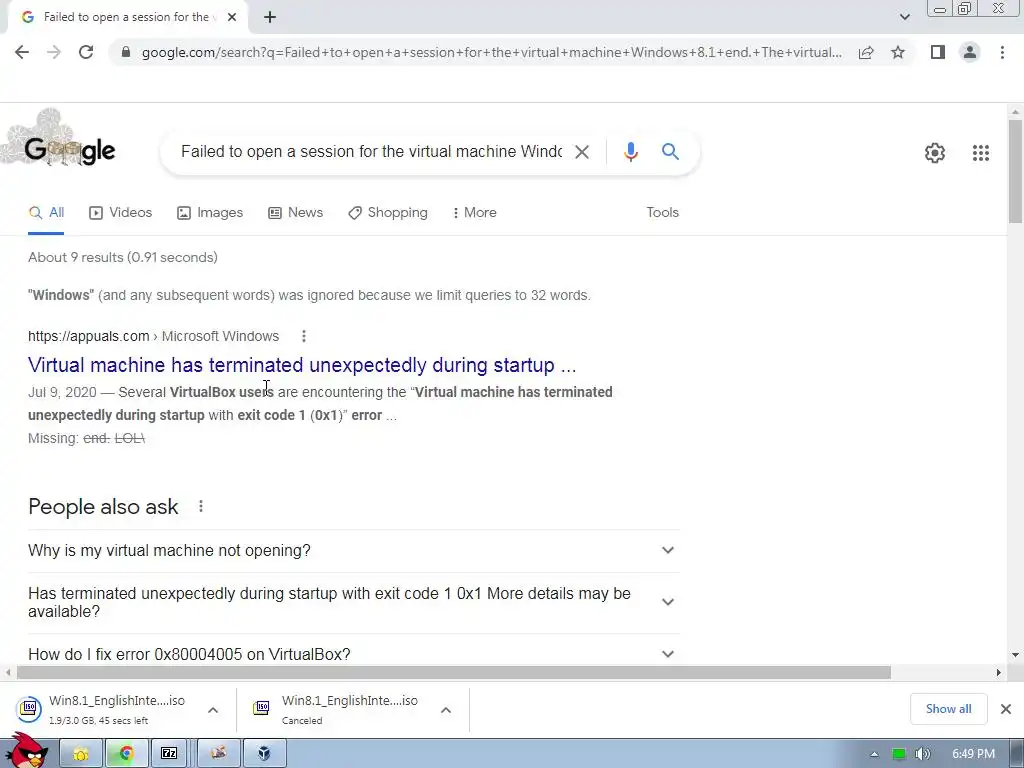Screen dimensions: 1024x768
Task: Open Google settings gear icon
Action: tap(935, 153)
